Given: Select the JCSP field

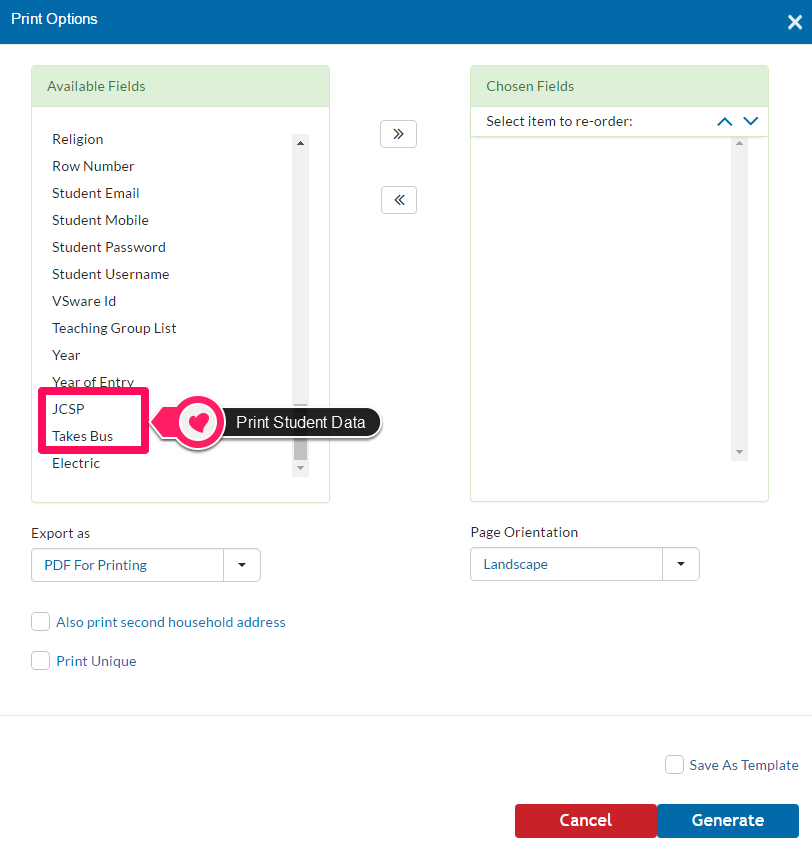Looking at the screenshot, I should 68,409.
